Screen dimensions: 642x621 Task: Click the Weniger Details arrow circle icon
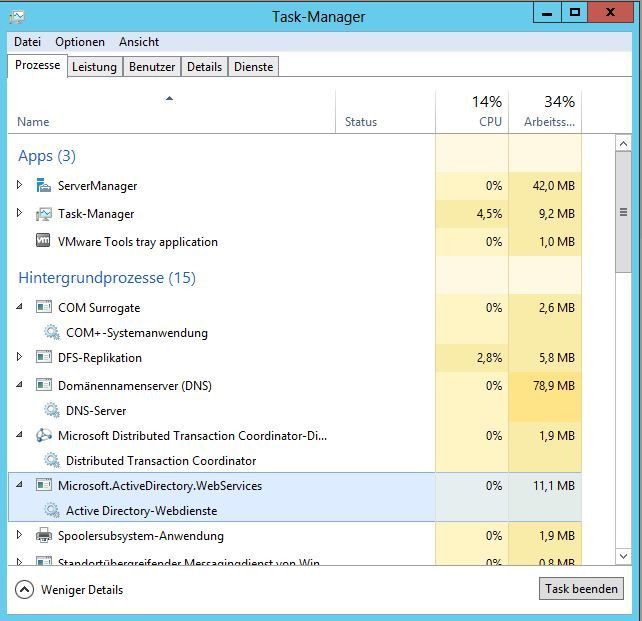pyautogui.click(x=24, y=590)
